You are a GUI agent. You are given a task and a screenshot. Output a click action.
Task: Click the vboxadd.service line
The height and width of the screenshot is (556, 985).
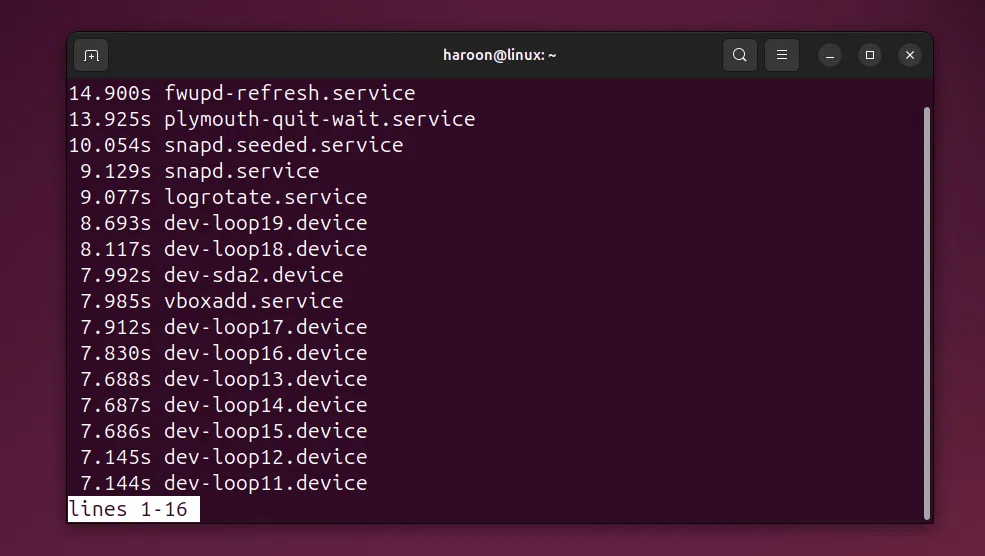tap(253, 301)
